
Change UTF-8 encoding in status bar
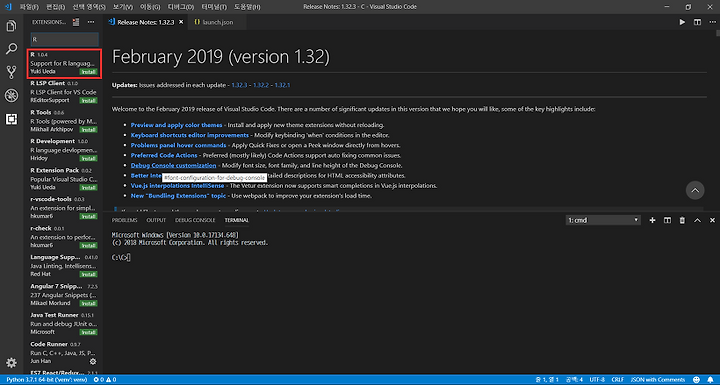point(597,380)
